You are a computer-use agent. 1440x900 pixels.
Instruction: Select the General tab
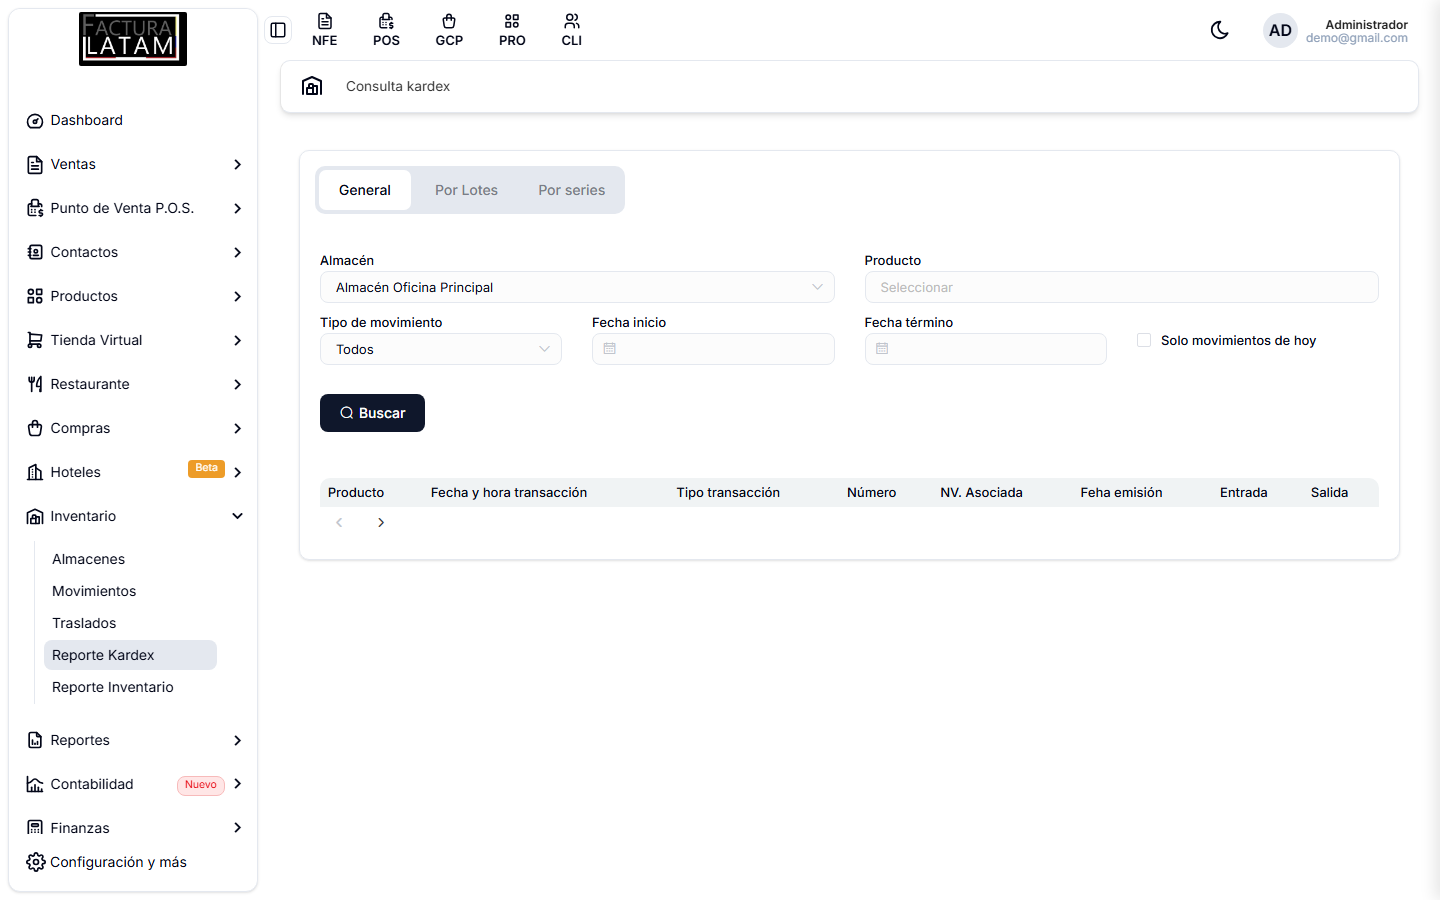pos(365,190)
